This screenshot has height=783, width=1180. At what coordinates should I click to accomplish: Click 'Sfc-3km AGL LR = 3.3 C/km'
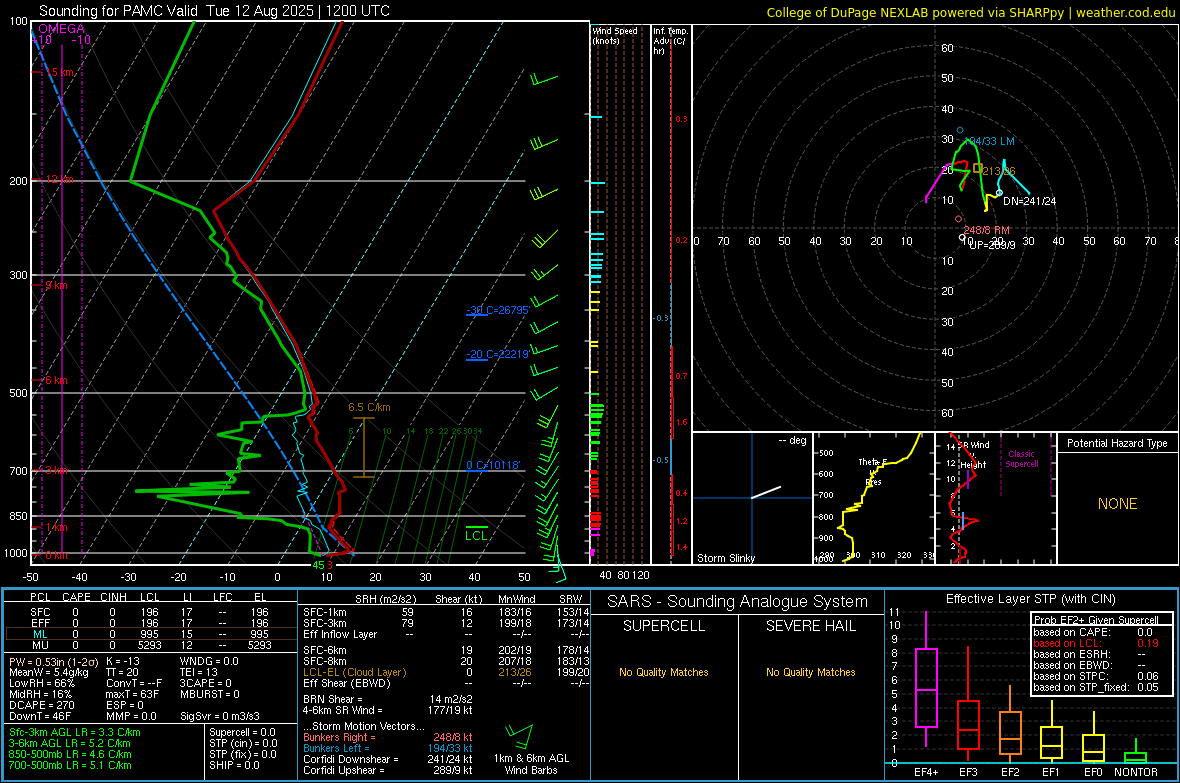75,732
